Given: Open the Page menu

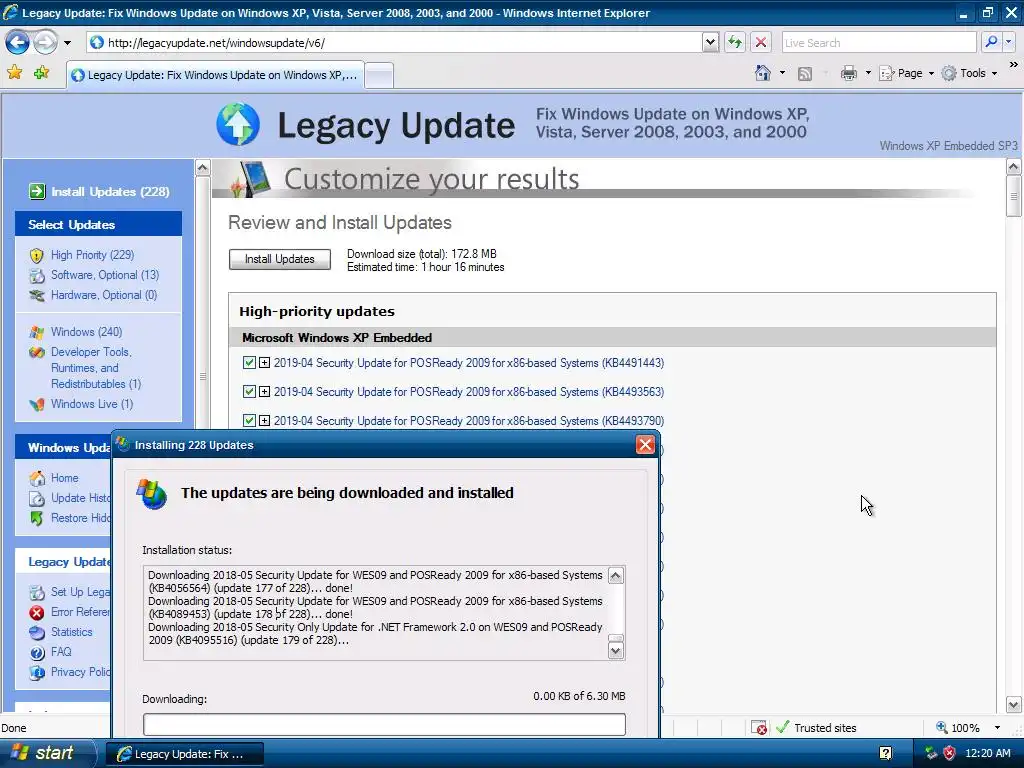Looking at the screenshot, I should tap(906, 73).
